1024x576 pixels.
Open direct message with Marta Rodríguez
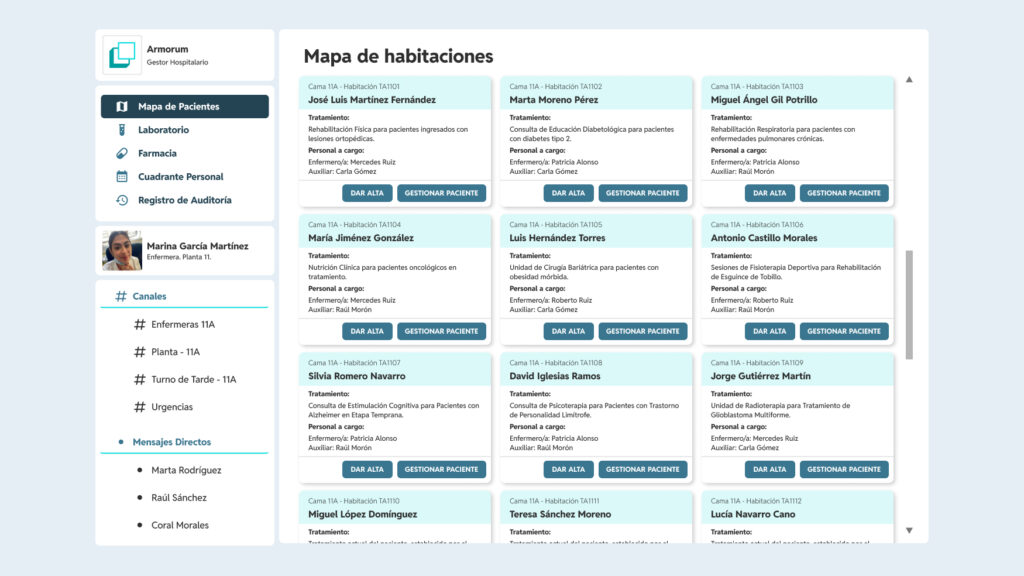pos(186,470)
